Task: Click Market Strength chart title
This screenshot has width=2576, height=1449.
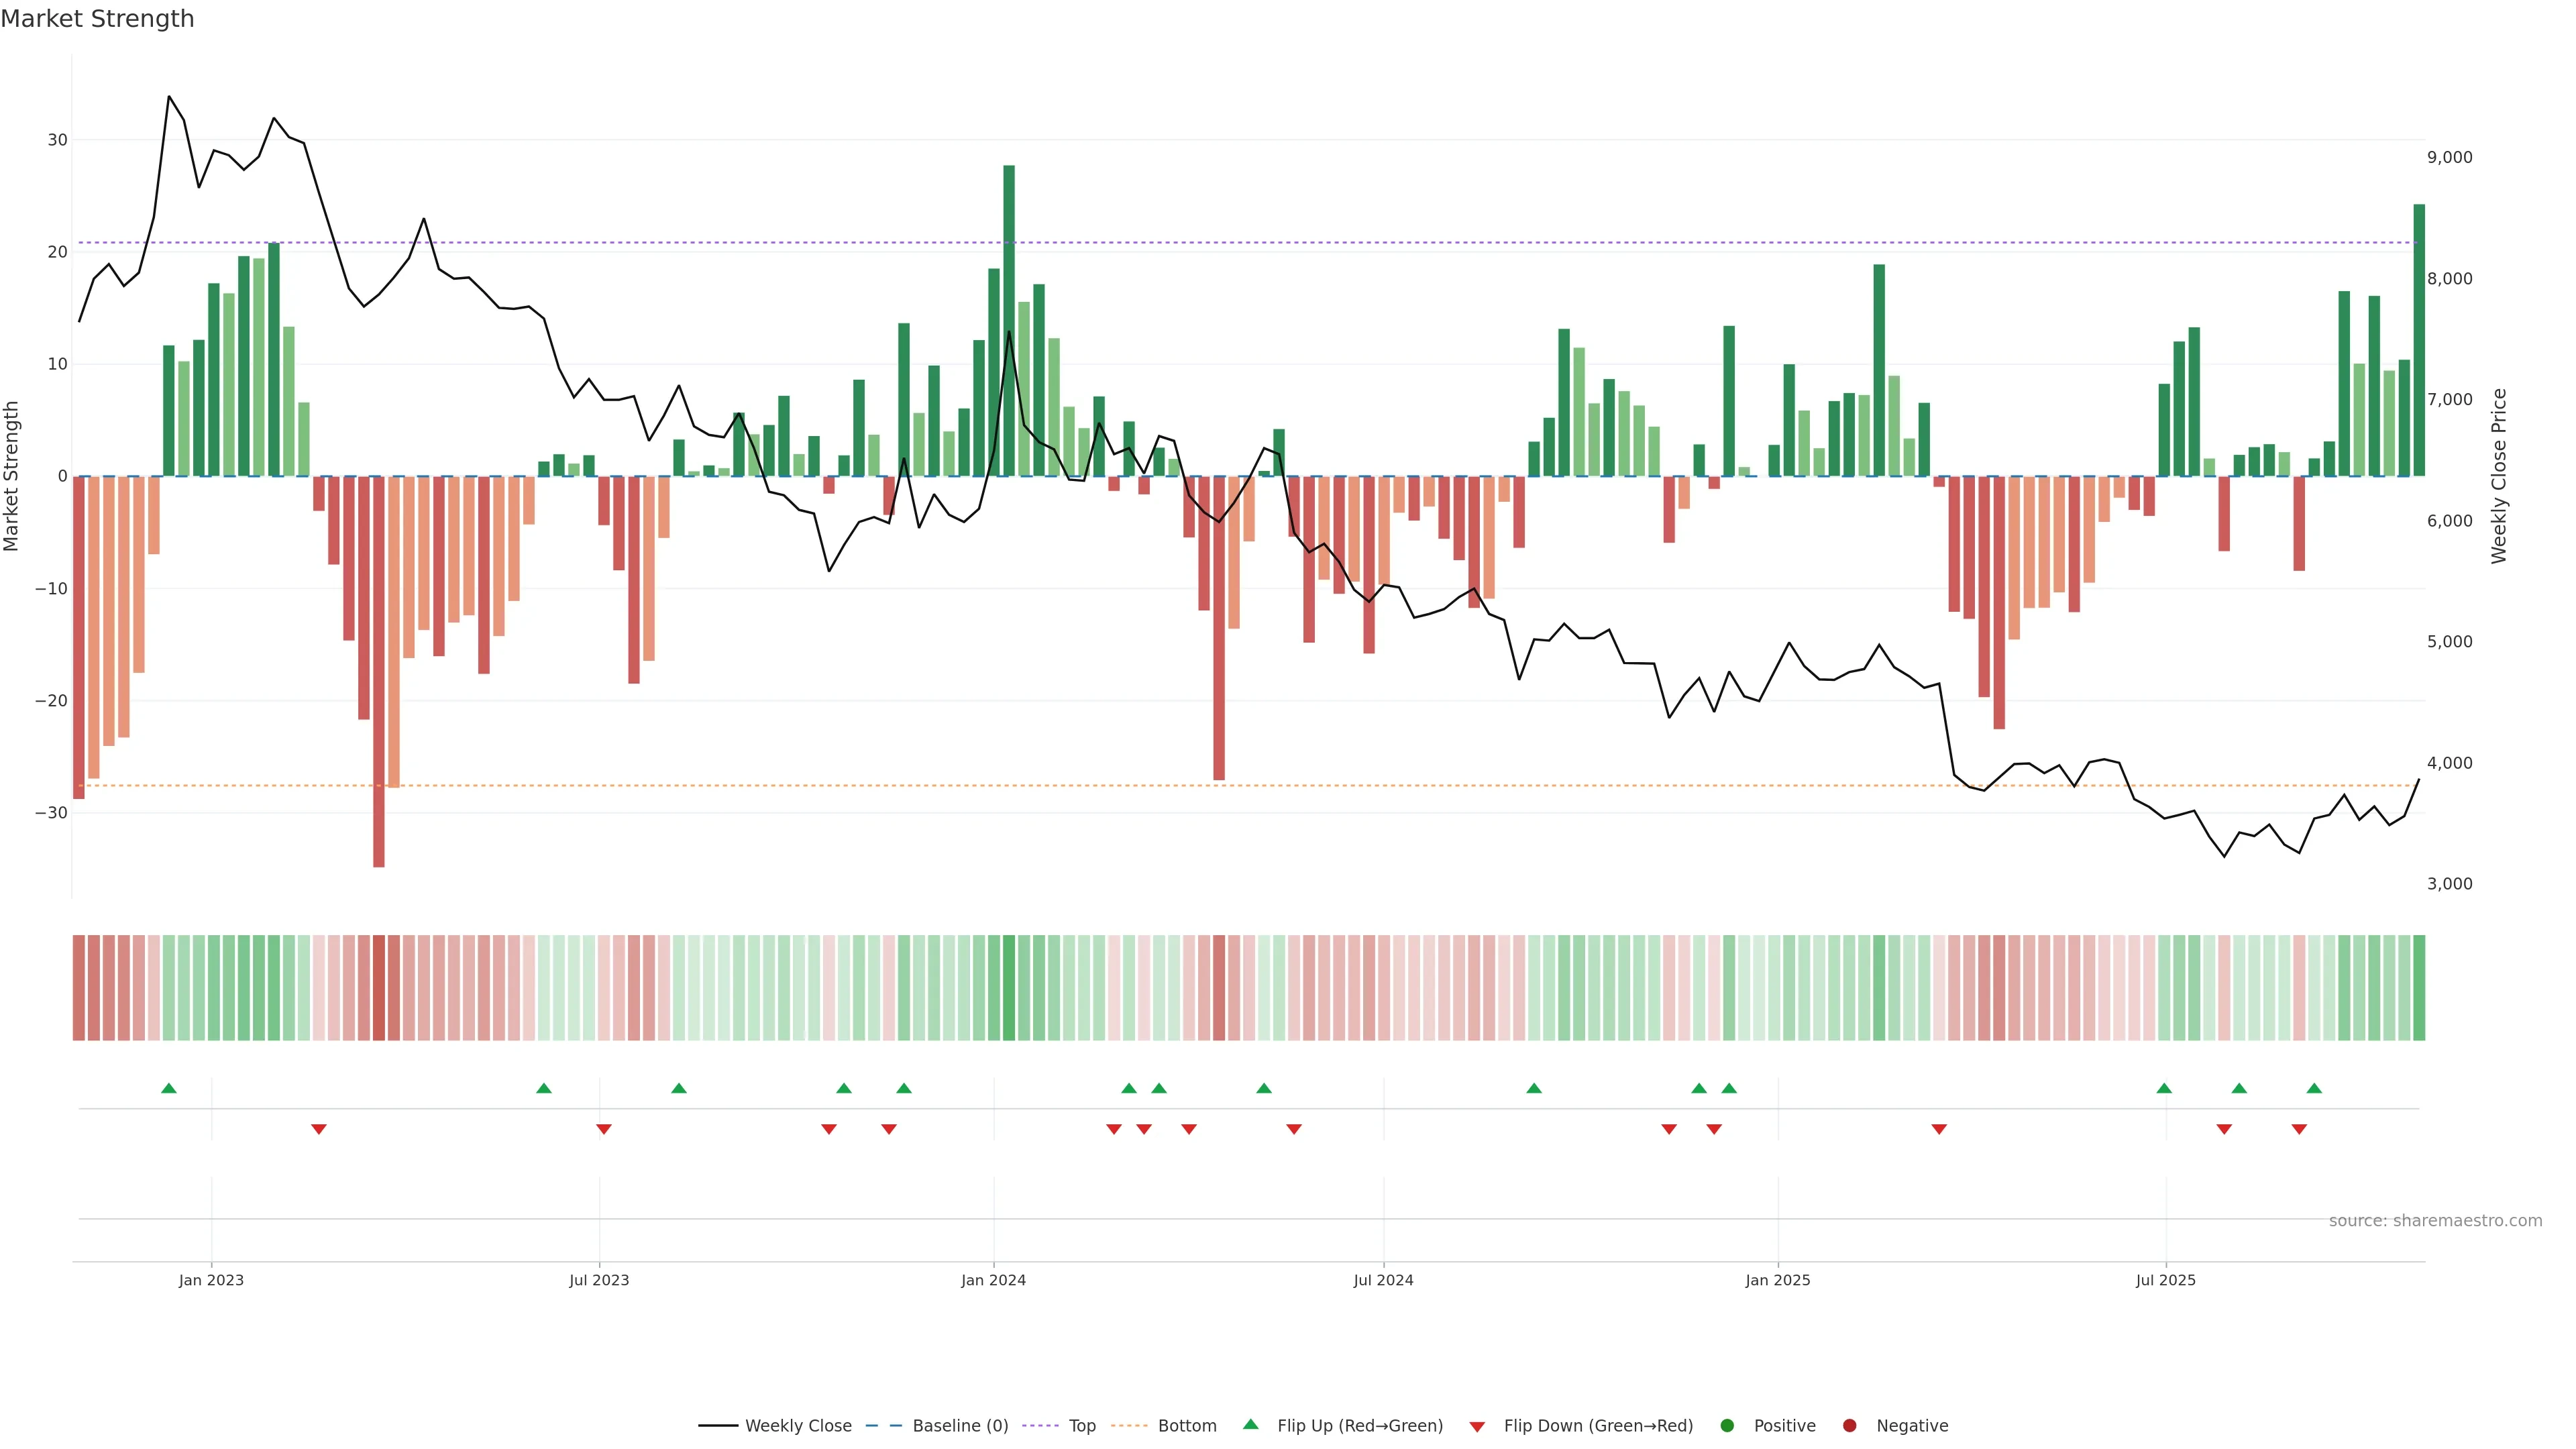Action: tap(97, 19)
